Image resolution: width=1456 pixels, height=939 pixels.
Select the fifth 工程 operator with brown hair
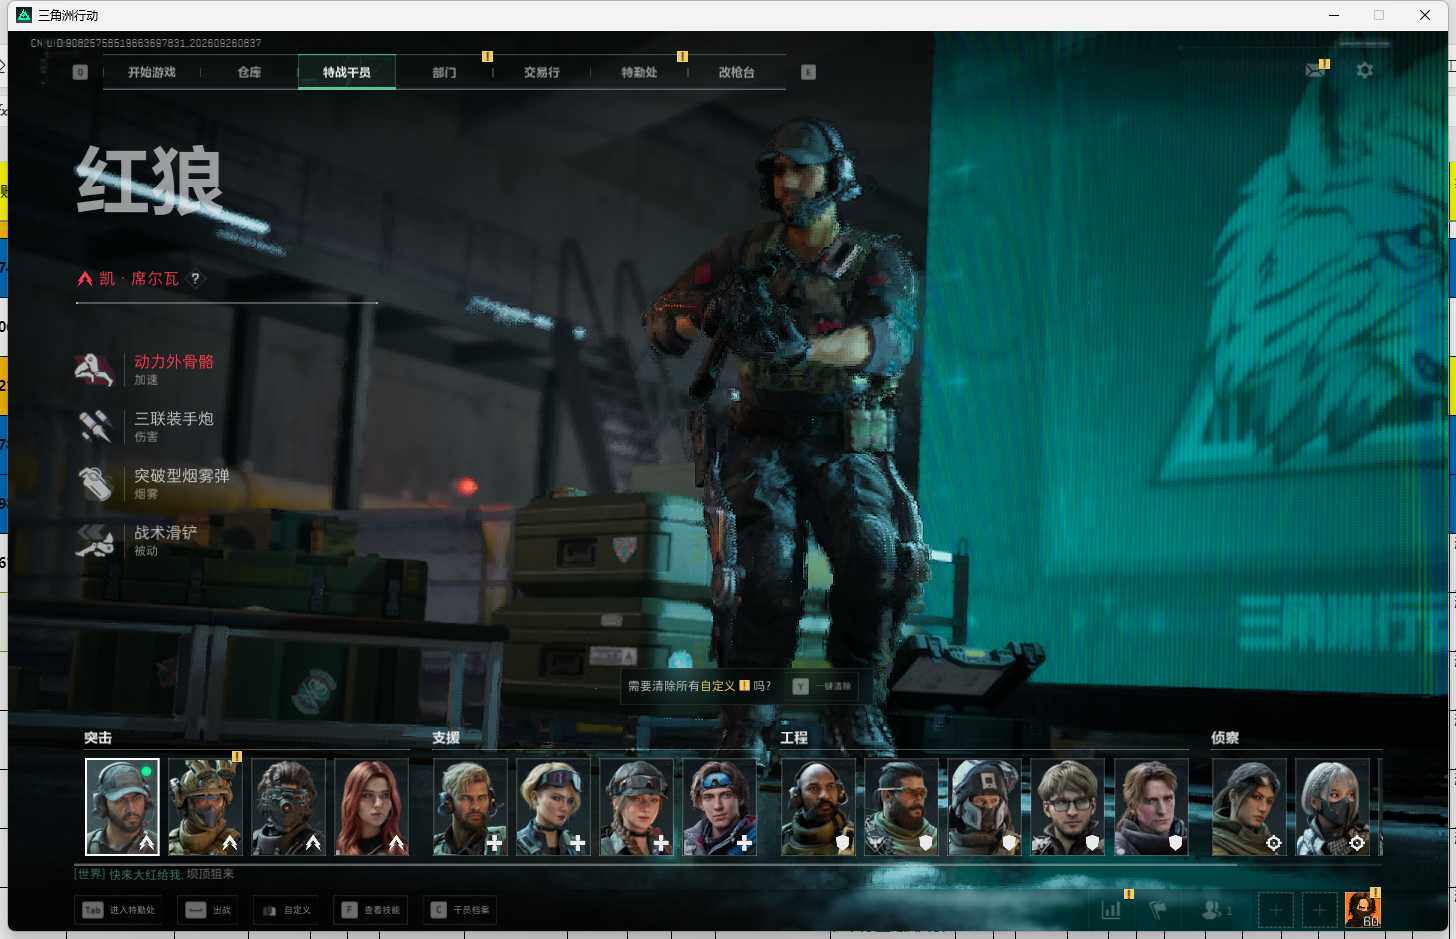coord(1151,807)
